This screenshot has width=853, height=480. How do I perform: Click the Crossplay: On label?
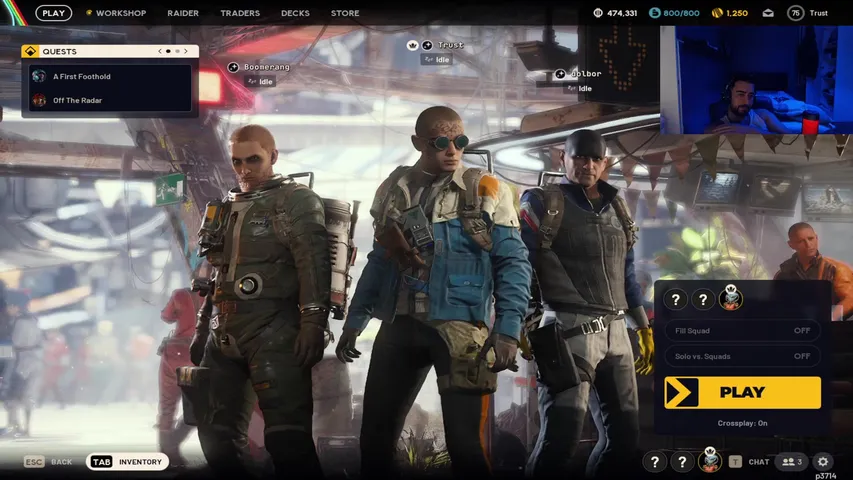coord(742,423)
